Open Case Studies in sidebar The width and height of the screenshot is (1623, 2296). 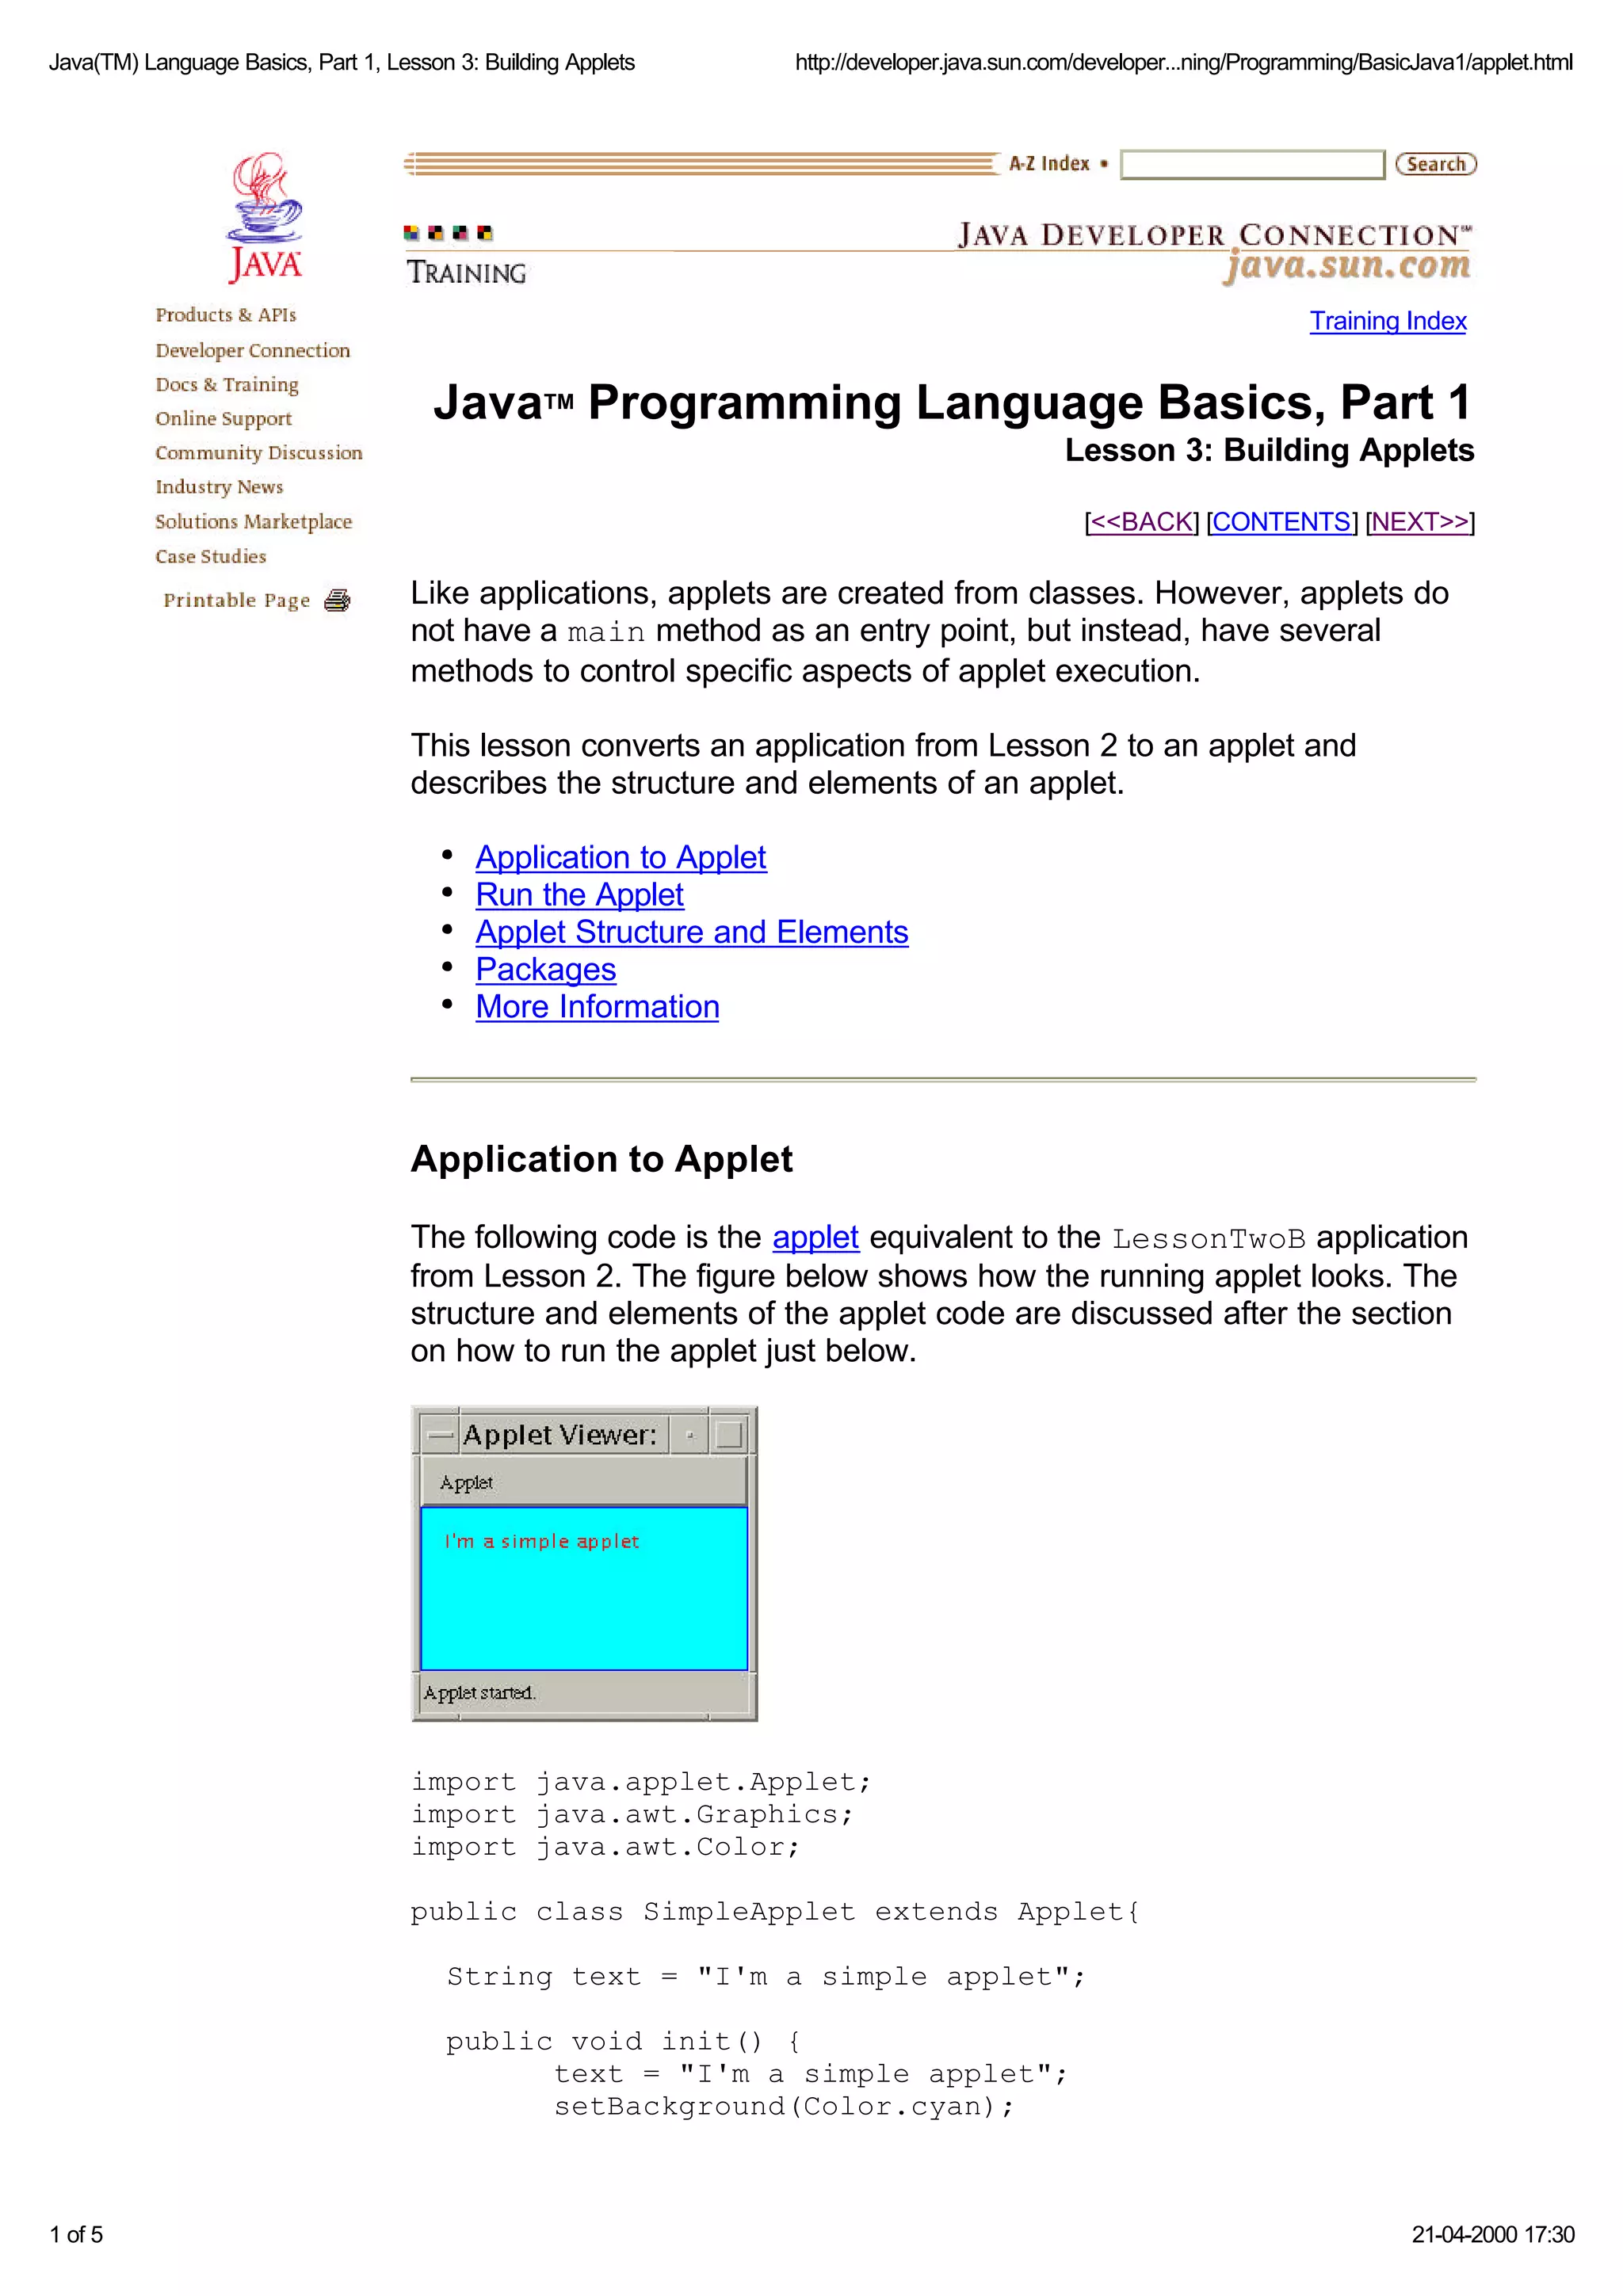(211, 556)
